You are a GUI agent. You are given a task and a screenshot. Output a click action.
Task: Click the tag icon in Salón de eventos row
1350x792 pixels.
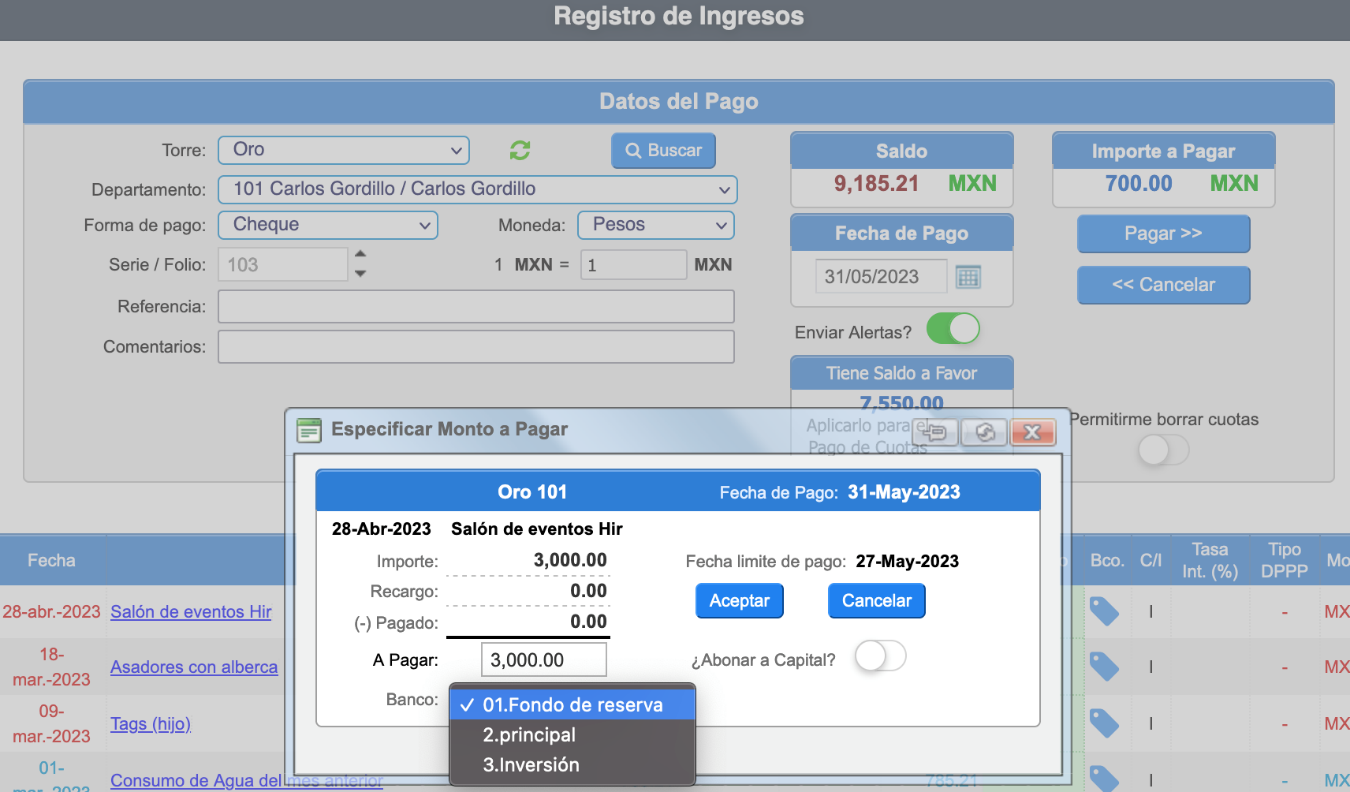point(1103,611)
